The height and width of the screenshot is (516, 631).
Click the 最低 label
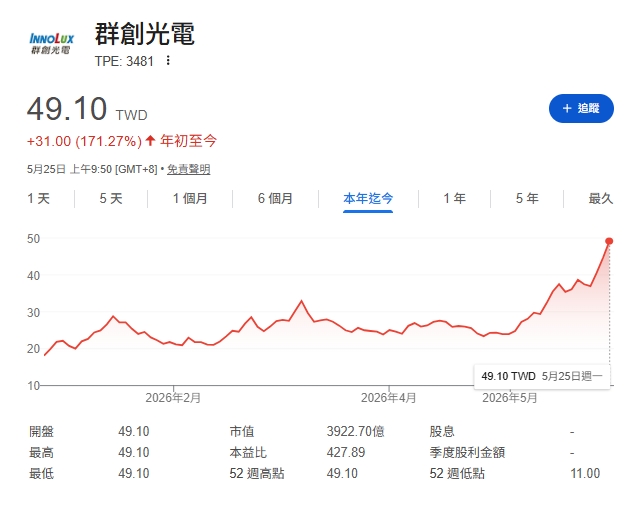pyautogui.click(x=41, y=473)
